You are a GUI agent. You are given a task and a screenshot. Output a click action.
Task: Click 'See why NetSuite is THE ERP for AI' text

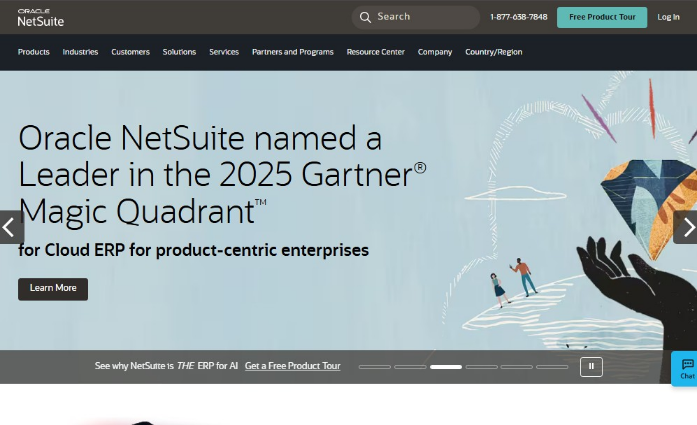(x=166, y=366)
